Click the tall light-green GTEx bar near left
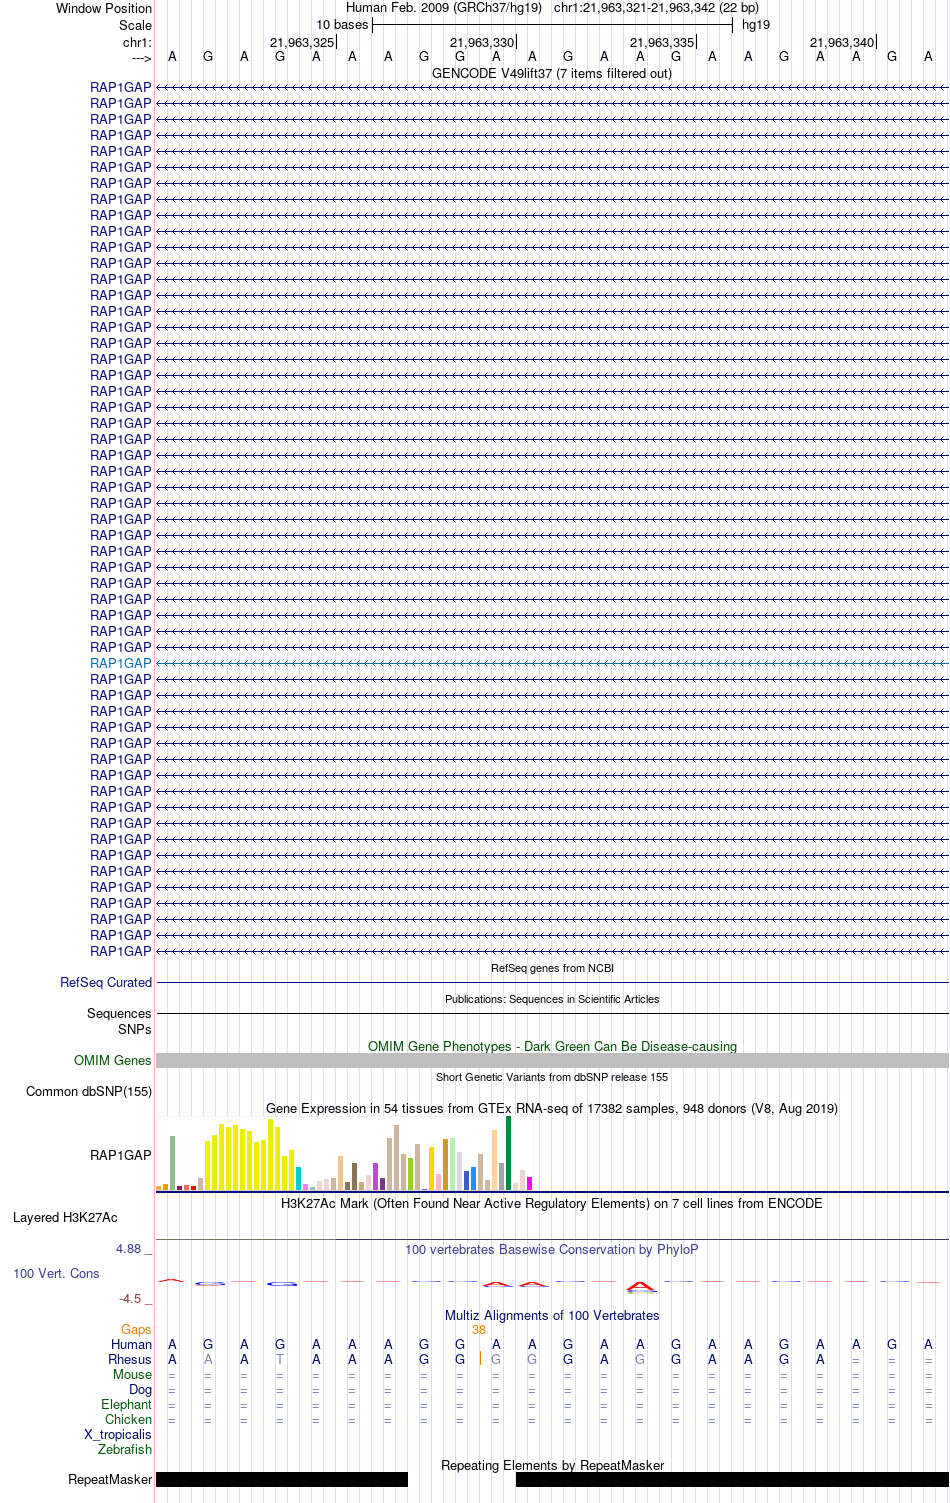This screenshot has width=950, height=1503. 172,1163
